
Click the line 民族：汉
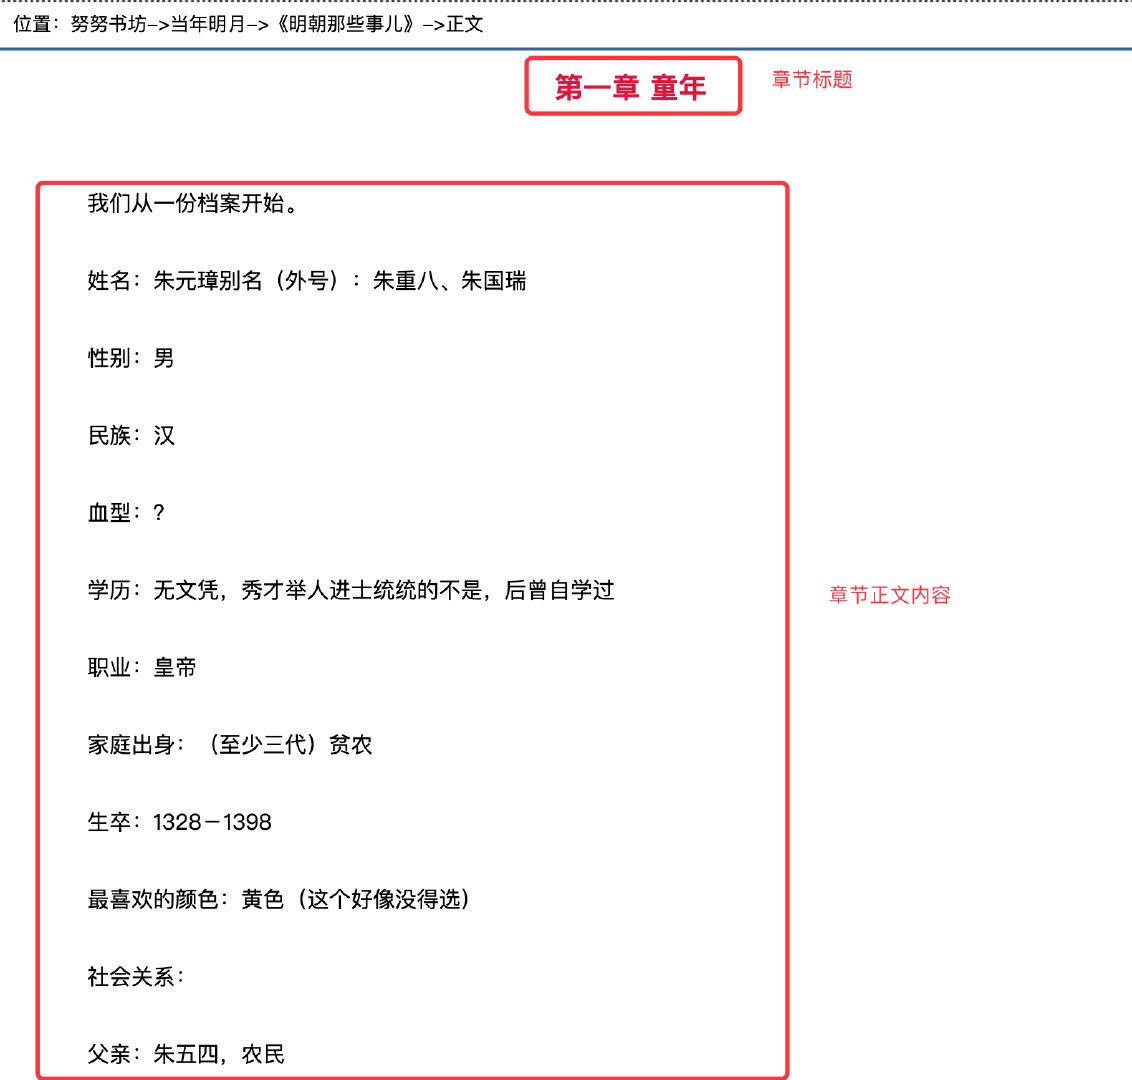(131, 435)
